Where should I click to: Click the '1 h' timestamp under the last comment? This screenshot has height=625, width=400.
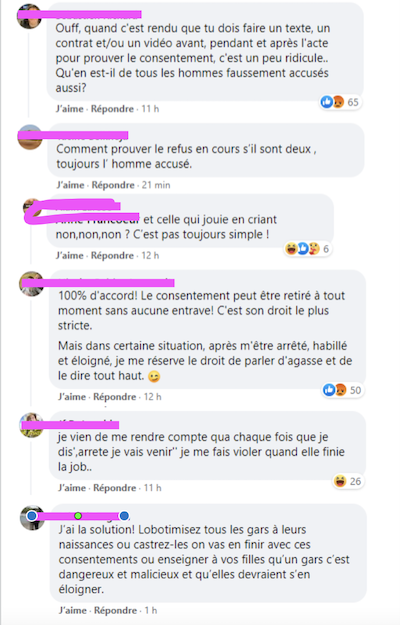151,610
